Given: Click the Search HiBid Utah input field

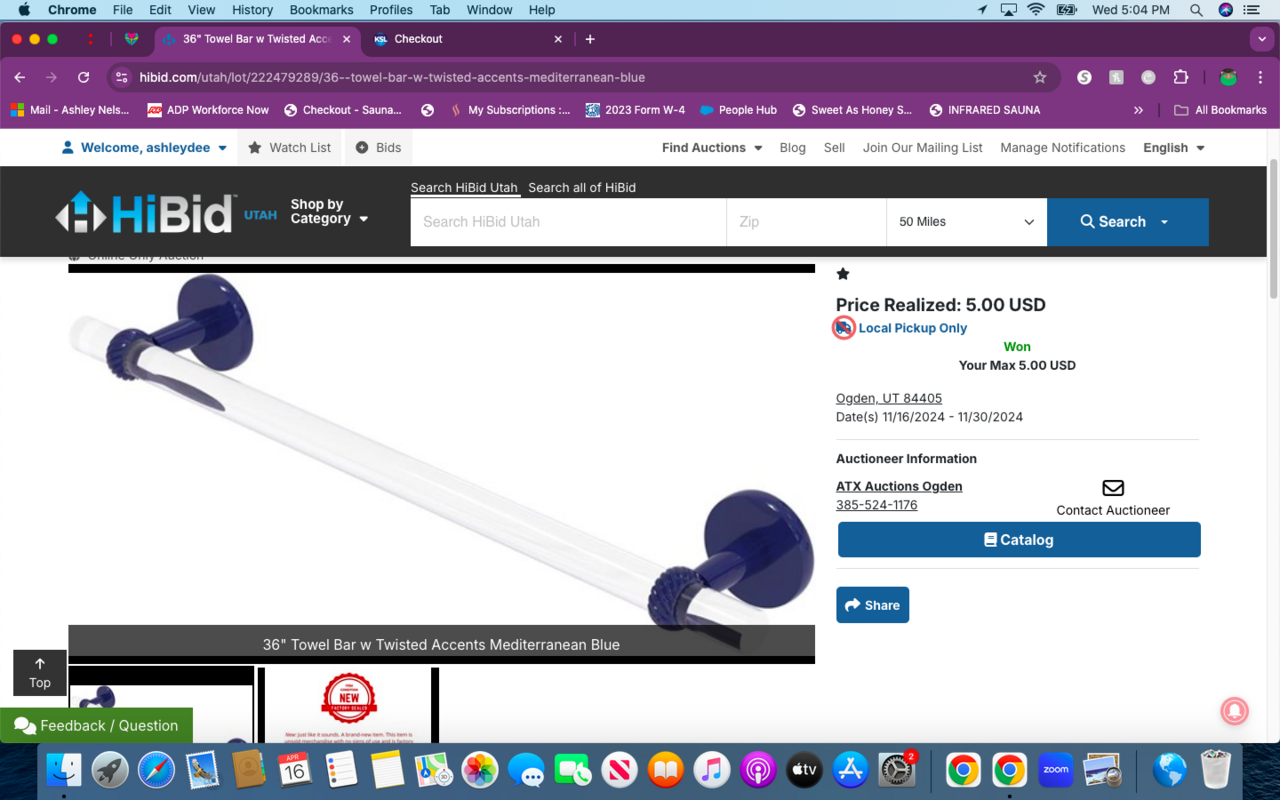Looking at the screenshot, I should [x=567, y=222].
